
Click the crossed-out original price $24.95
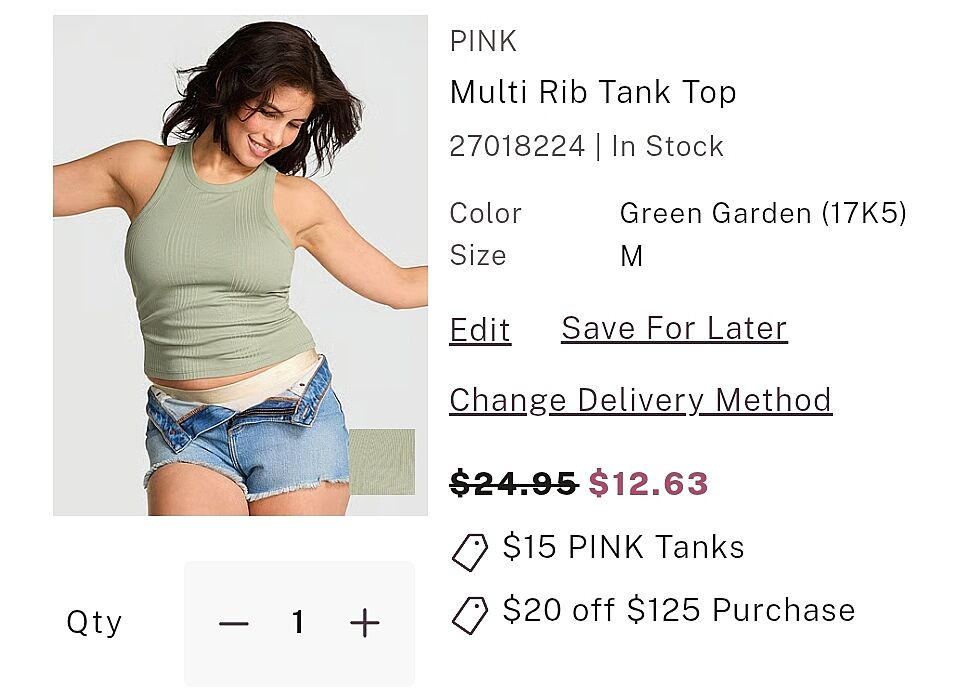pyautogui.click(x=514, y=484)
